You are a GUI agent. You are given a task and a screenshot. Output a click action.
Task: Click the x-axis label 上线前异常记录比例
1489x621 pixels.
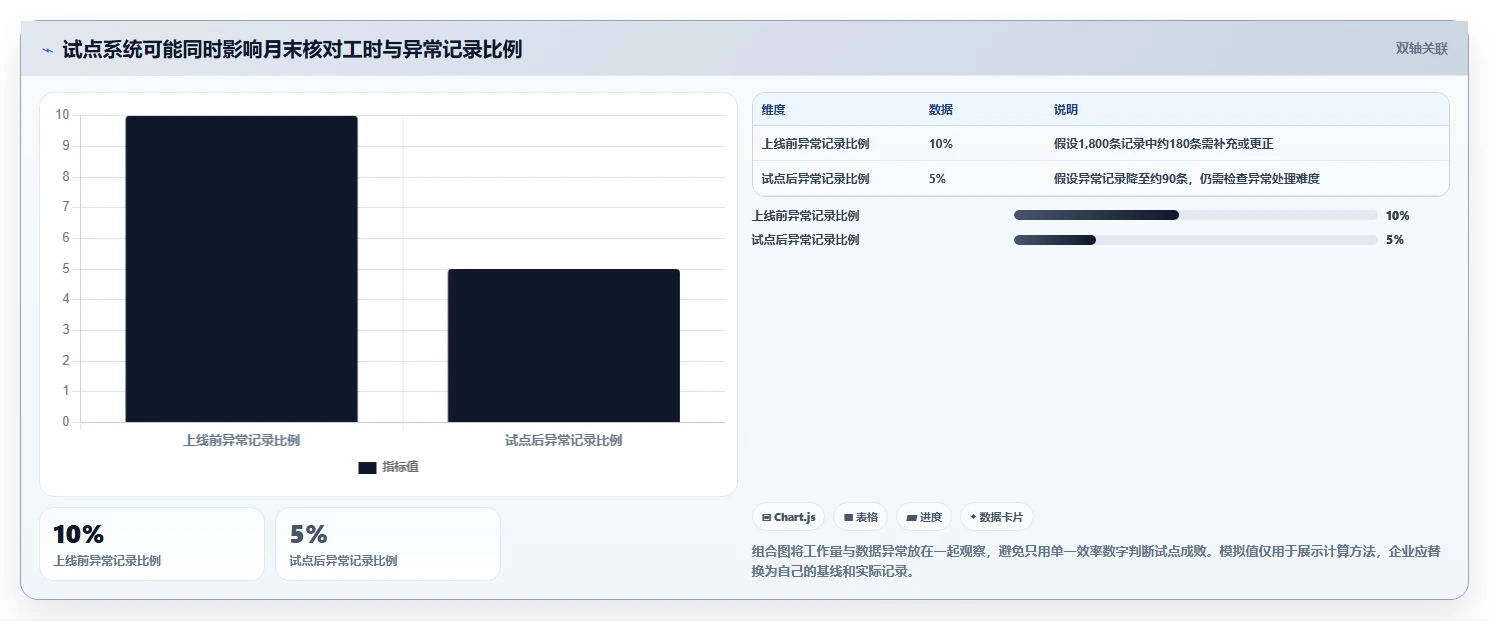pos(241,440)
